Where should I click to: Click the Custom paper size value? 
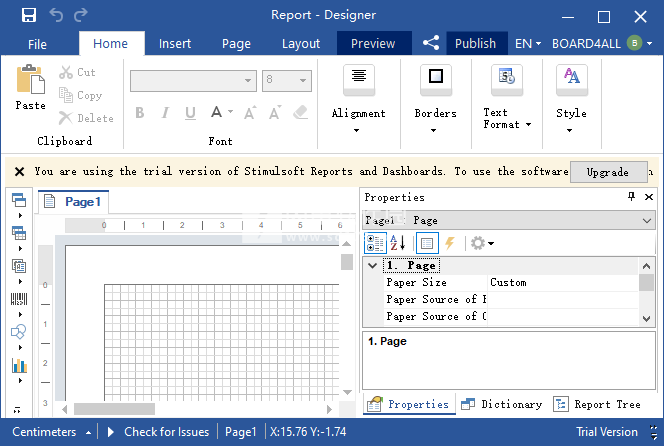tap(508, 283)
